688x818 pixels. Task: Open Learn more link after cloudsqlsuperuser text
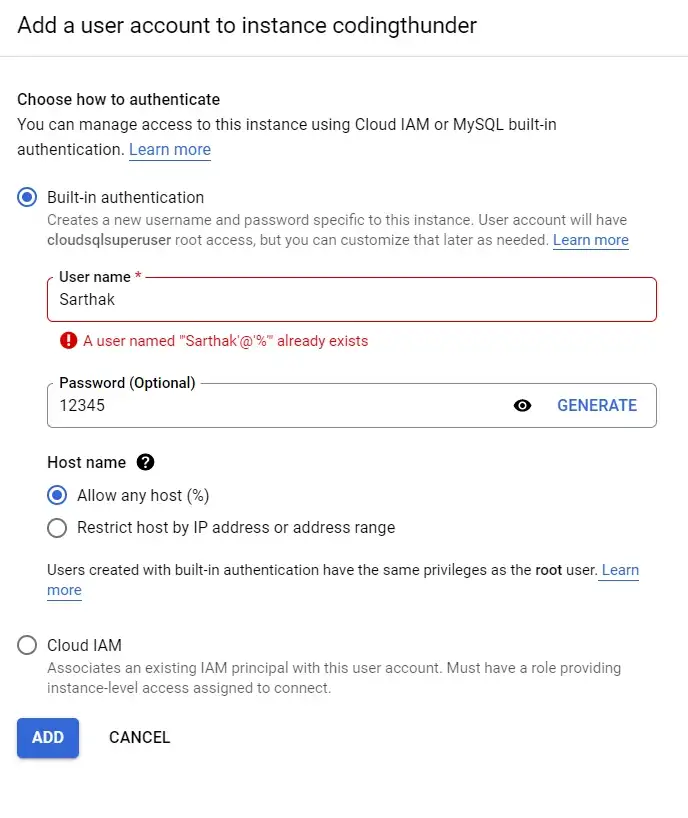(590, 240)
